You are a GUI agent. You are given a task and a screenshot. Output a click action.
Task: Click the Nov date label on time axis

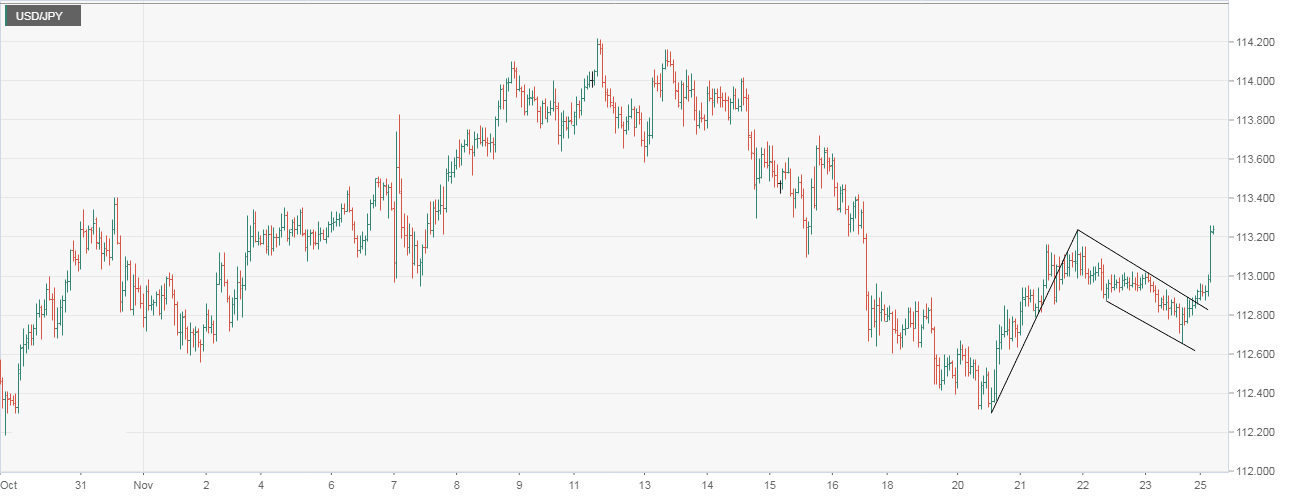[x=143, y=483]
